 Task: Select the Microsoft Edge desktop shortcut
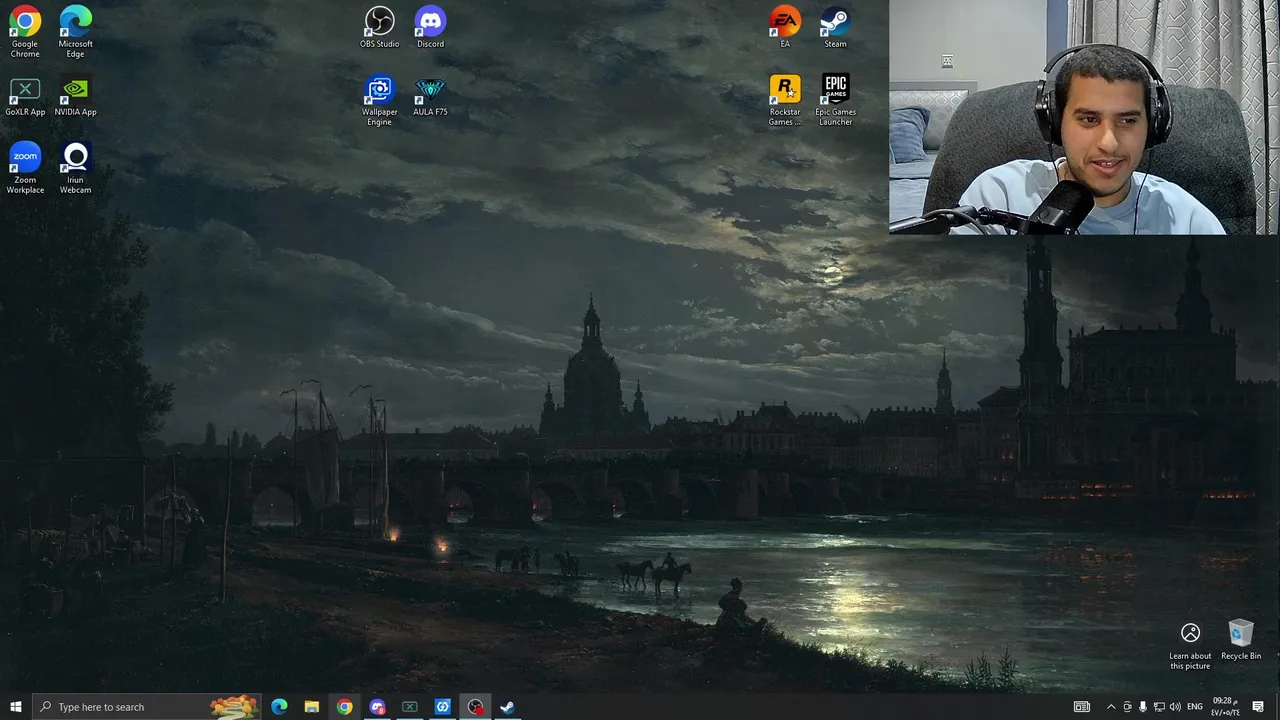coord(75,32)
